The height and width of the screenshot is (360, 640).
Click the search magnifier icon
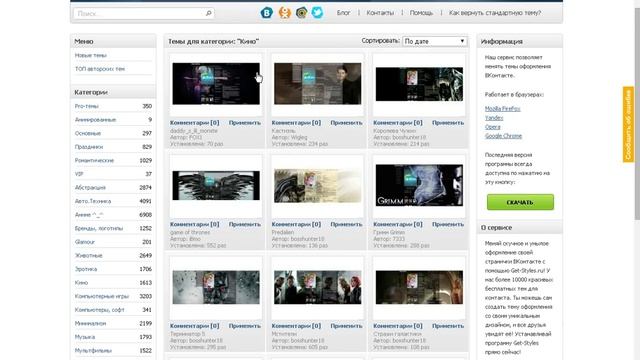pos(208,13)
